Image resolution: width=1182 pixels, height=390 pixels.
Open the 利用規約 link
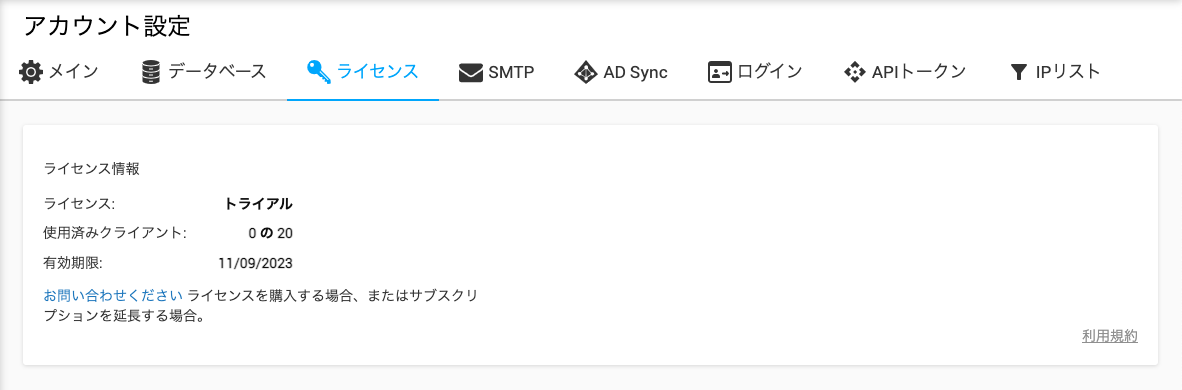coord(1110,336)
